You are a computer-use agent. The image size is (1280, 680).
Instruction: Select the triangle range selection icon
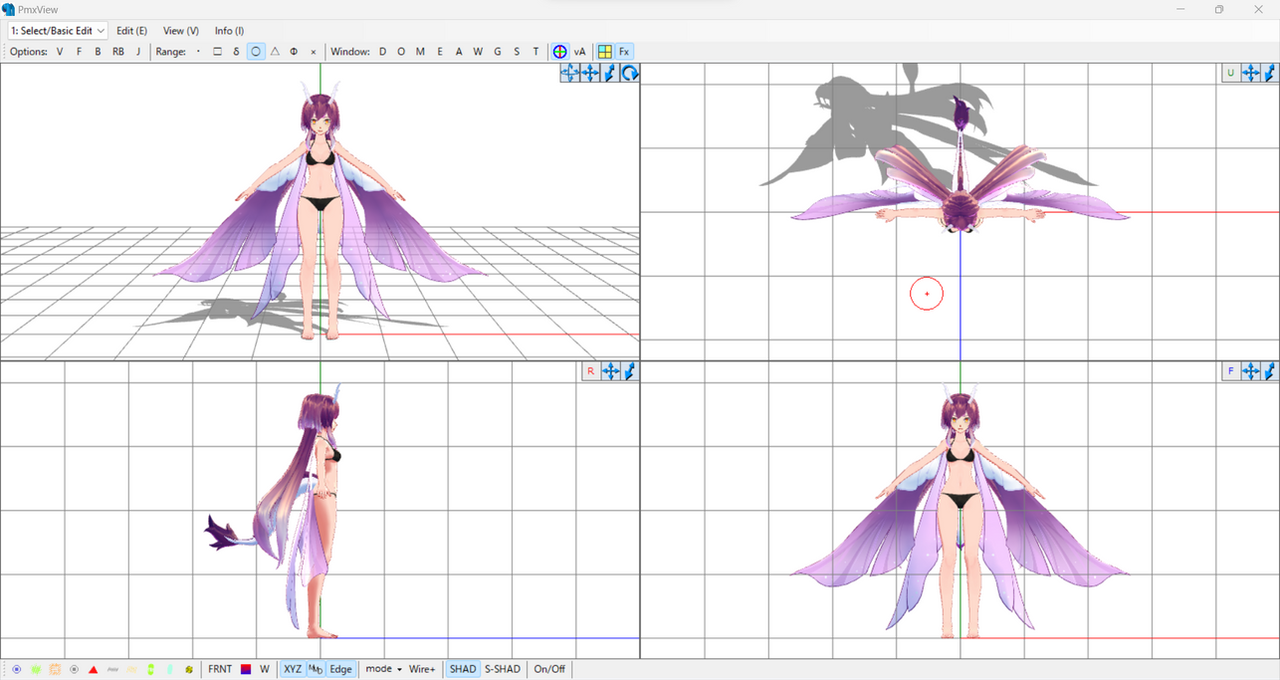click(275, 52)
